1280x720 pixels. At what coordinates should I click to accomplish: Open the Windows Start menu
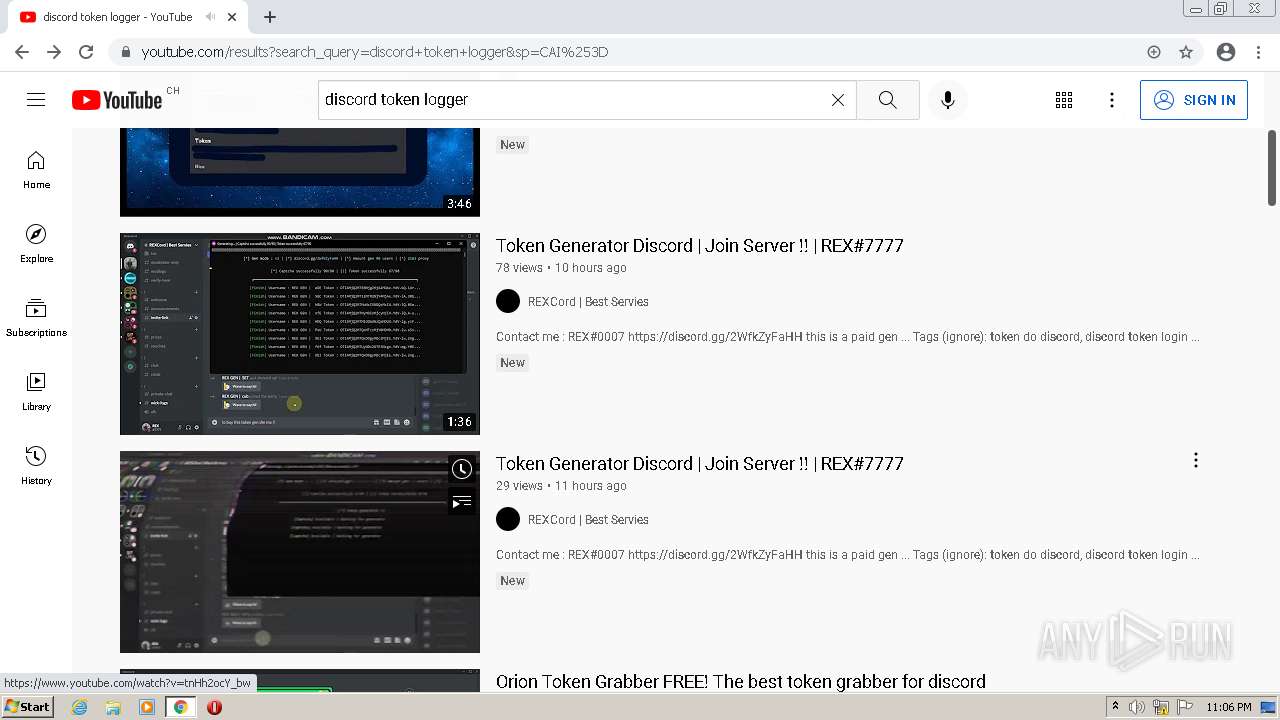coord(28,707)
